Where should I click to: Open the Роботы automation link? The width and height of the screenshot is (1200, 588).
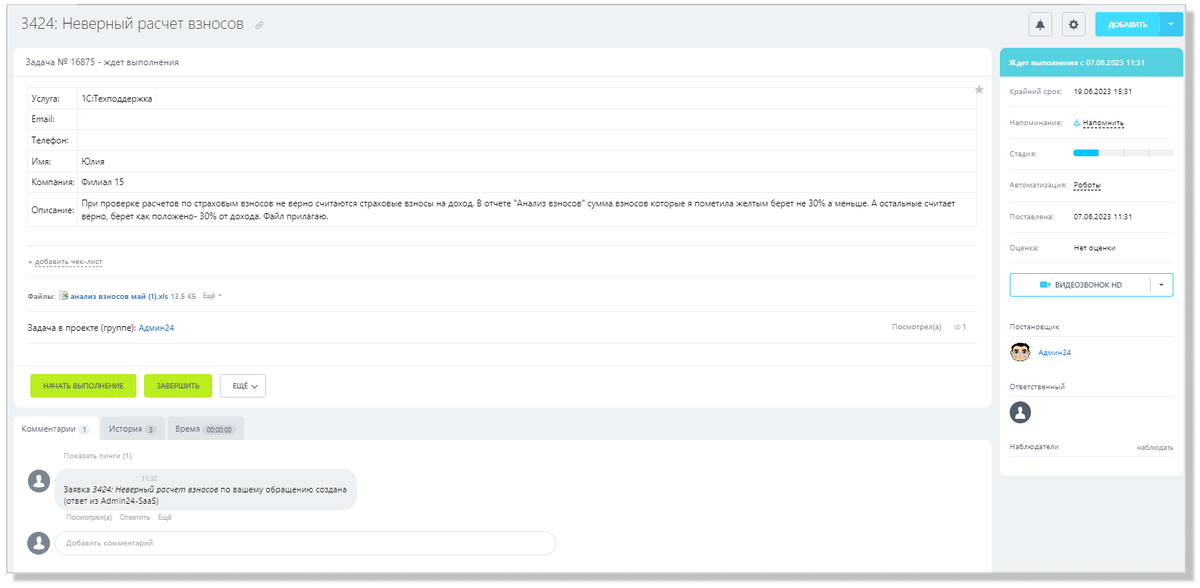[1087, 185]
